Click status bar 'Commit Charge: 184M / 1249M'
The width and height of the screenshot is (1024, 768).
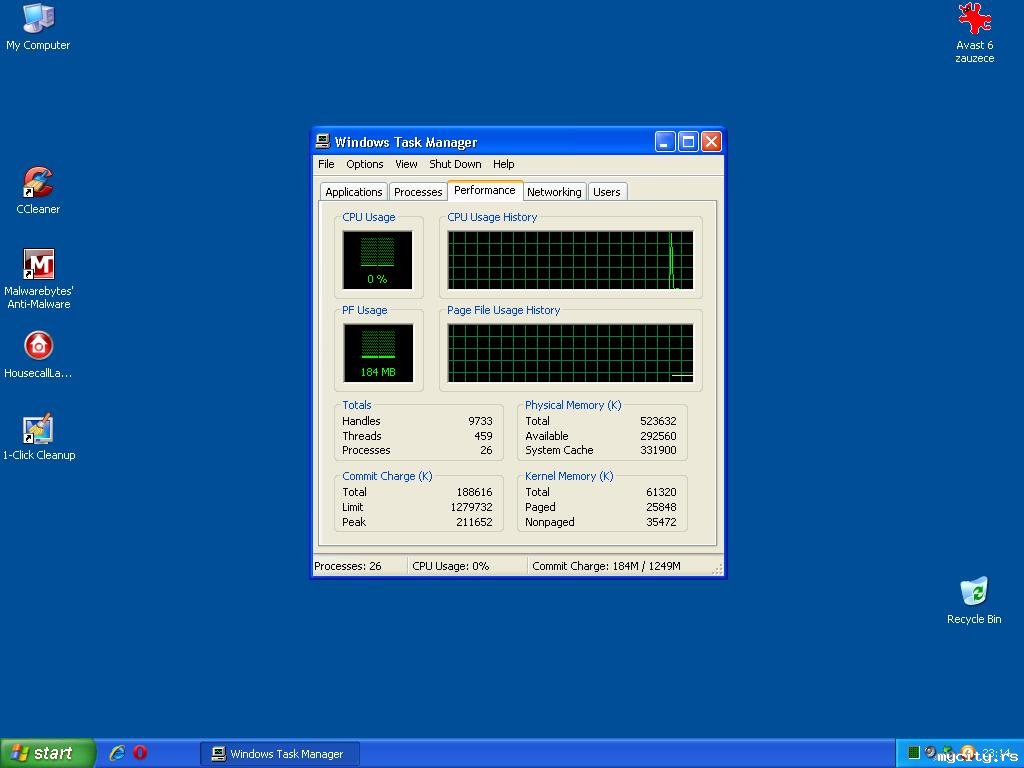pyautogui.click(x=606, y=566)
